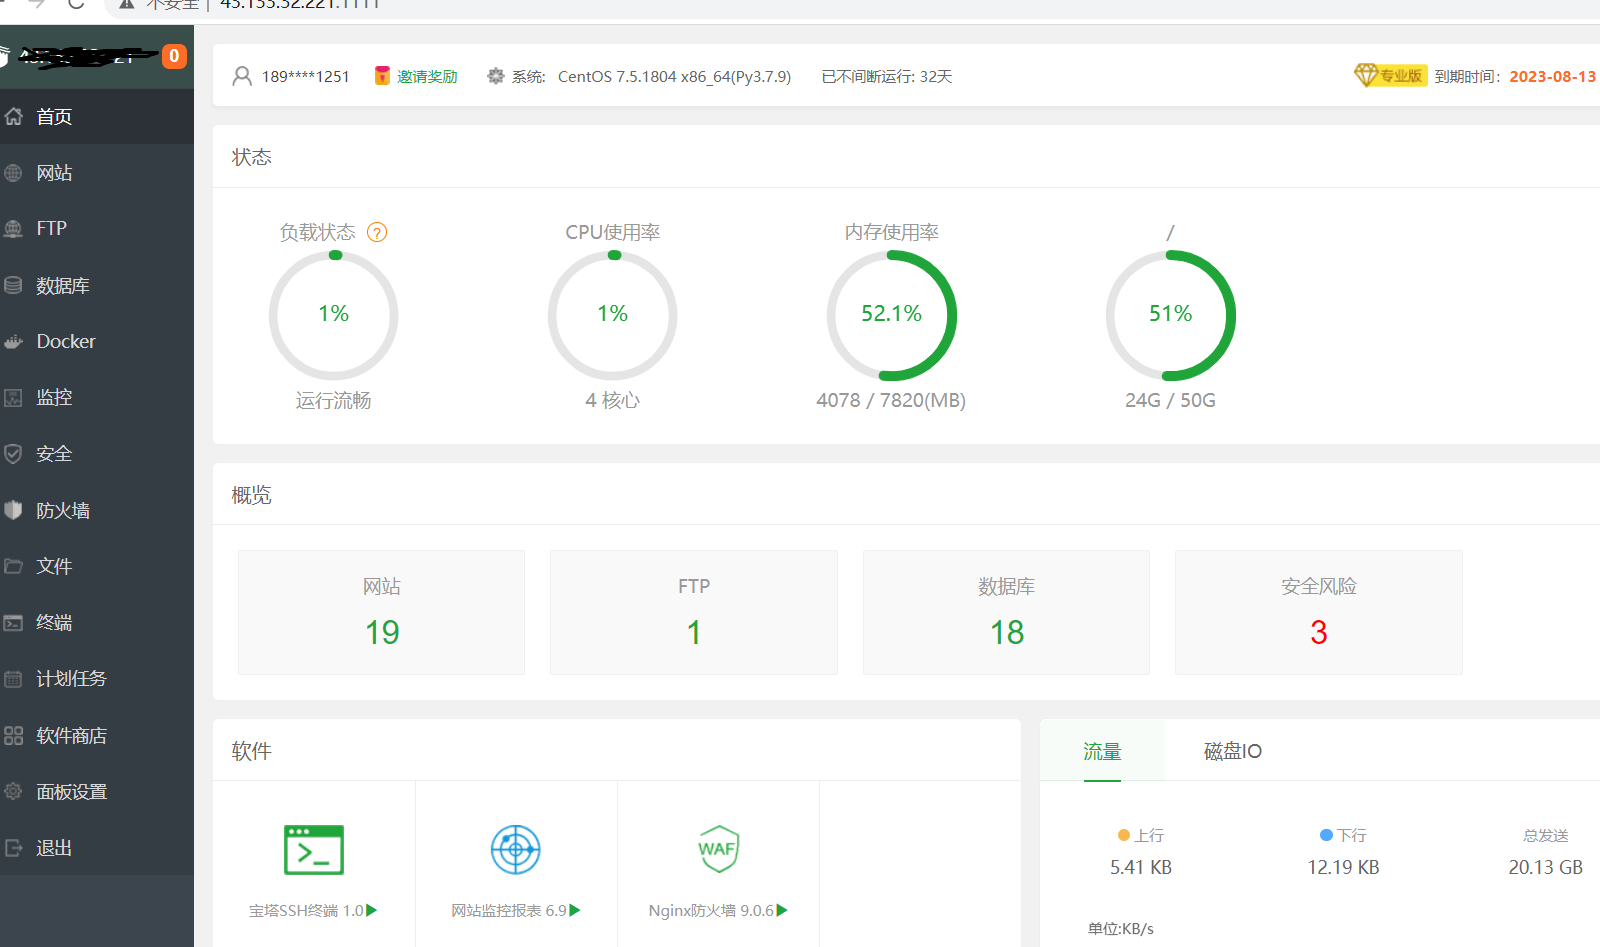Viewport: 1600px width, 947px height.
Task: Open the 宝塔SSH终端 terminal icon
Action: coord(314,850)
